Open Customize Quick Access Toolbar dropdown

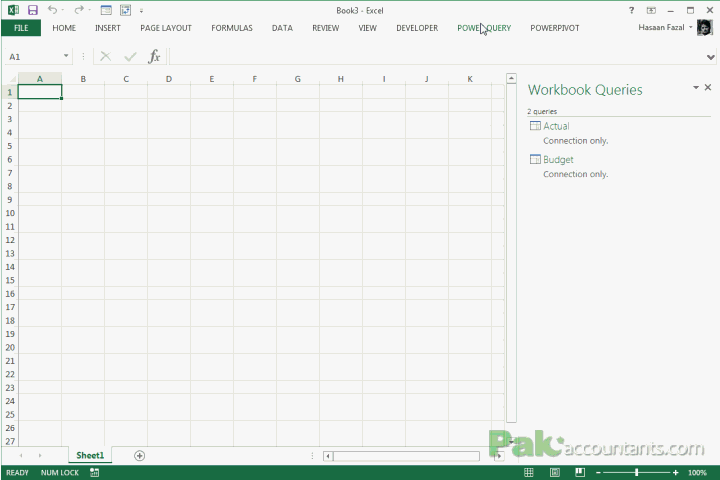[x=141, y=11]
